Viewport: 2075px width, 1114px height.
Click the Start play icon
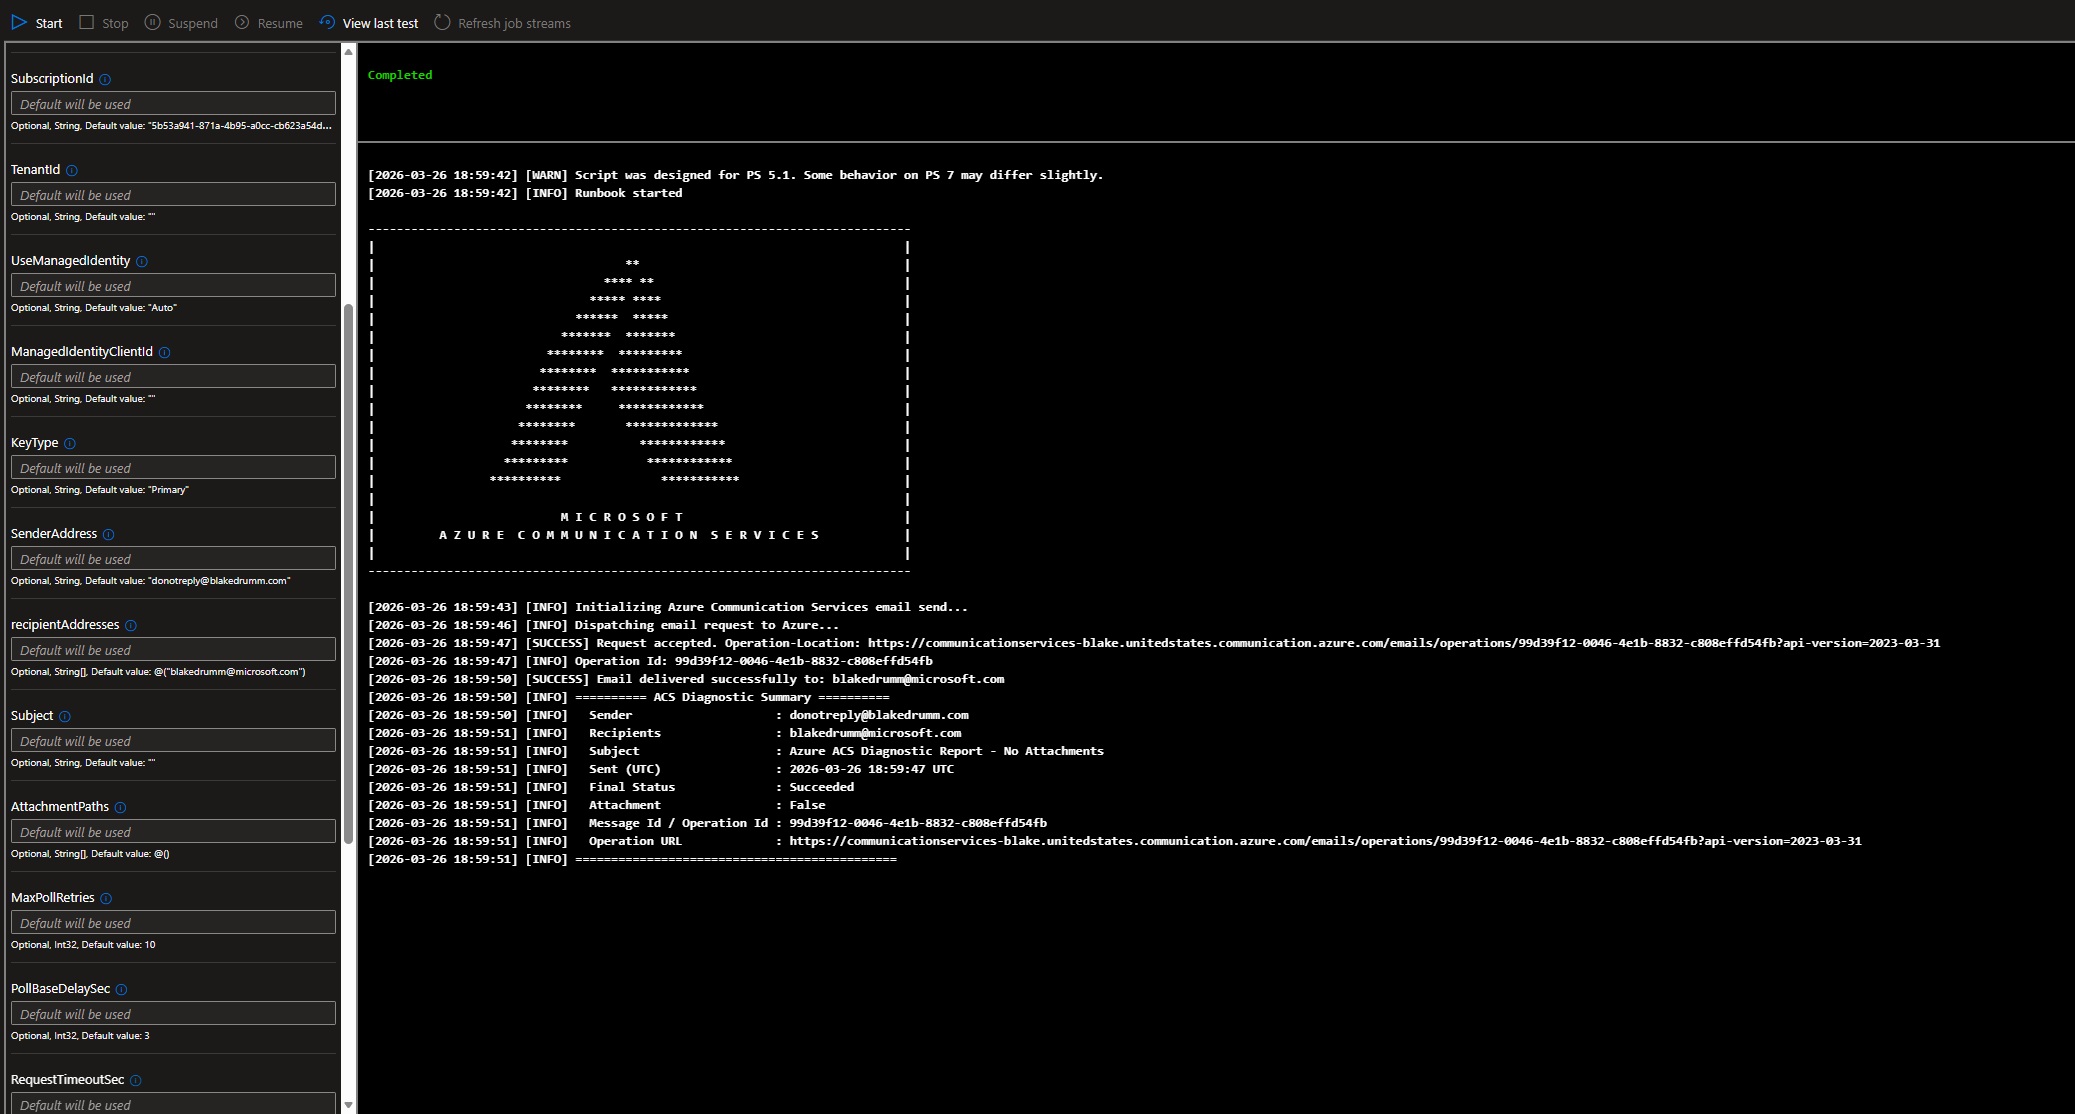click(x=19, y=22)
